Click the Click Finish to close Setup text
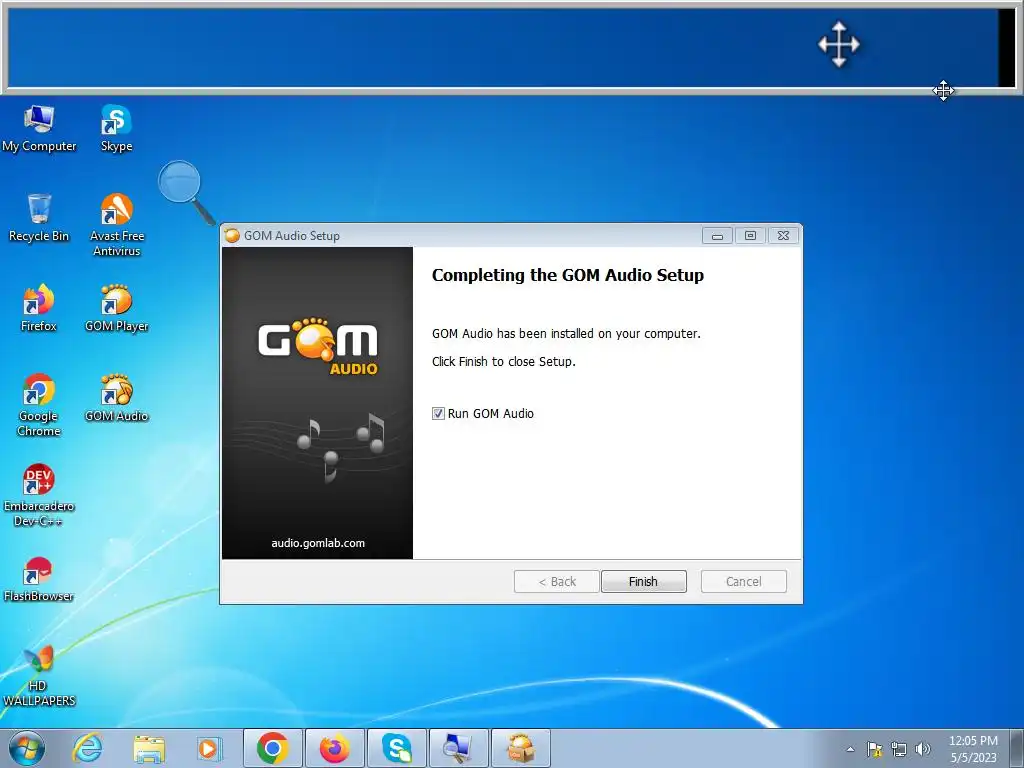1024x768 pixels. [504, 361]
